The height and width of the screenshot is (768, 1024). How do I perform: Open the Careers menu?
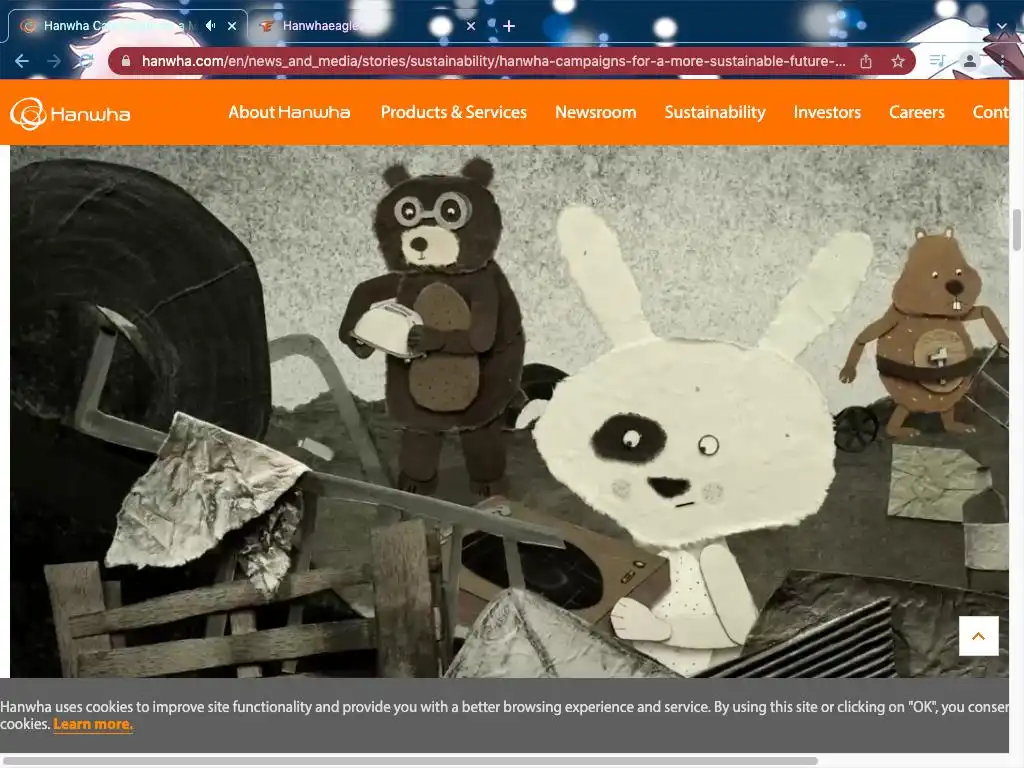click(x=917, y=112)
